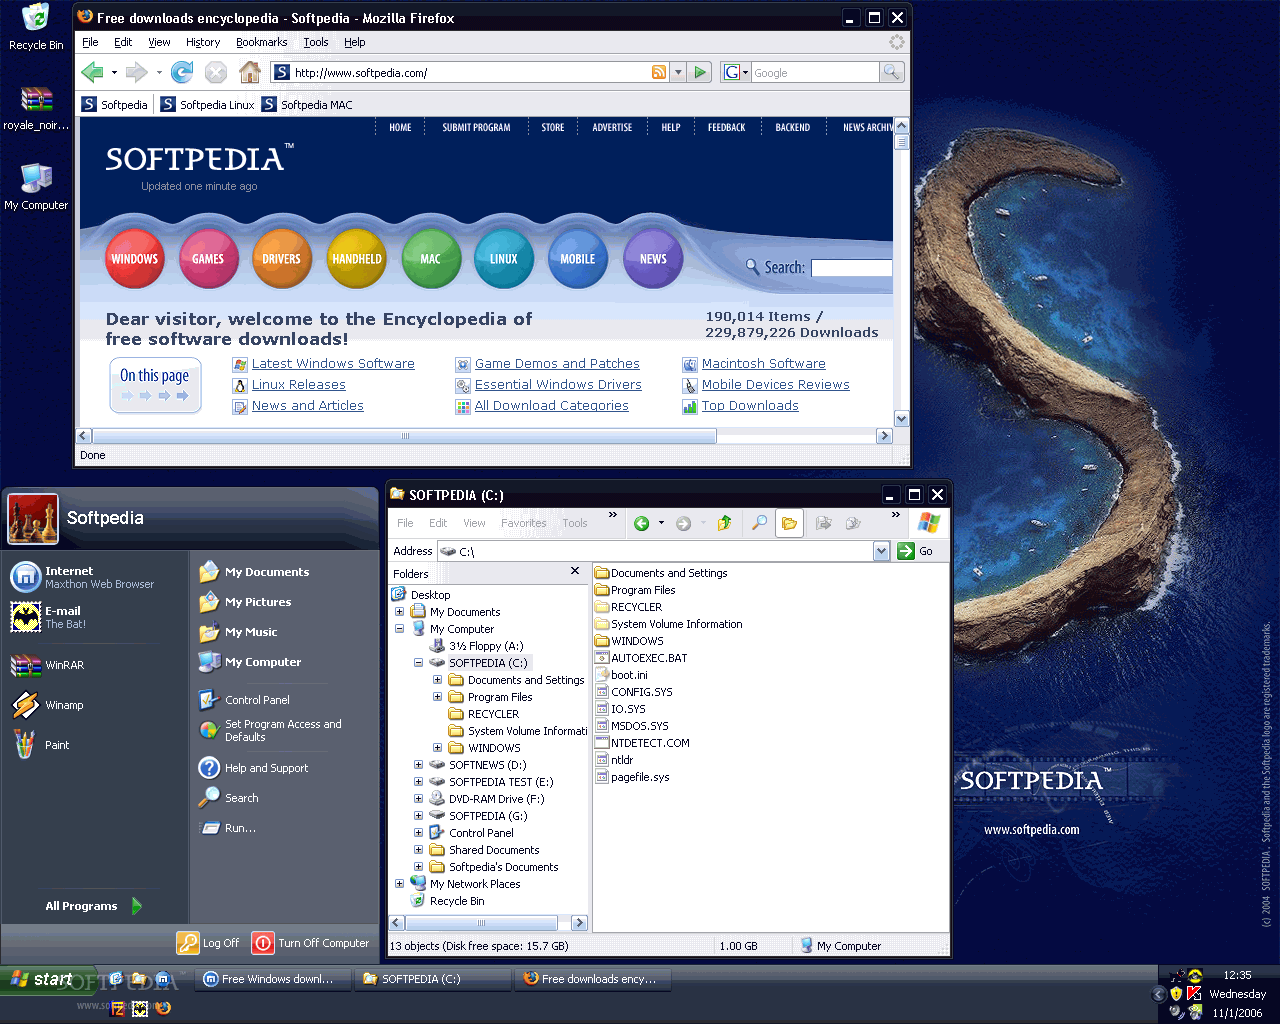1280x1024 pixels.
Task: Expand My Documents tree node
Action: point(399,612)
